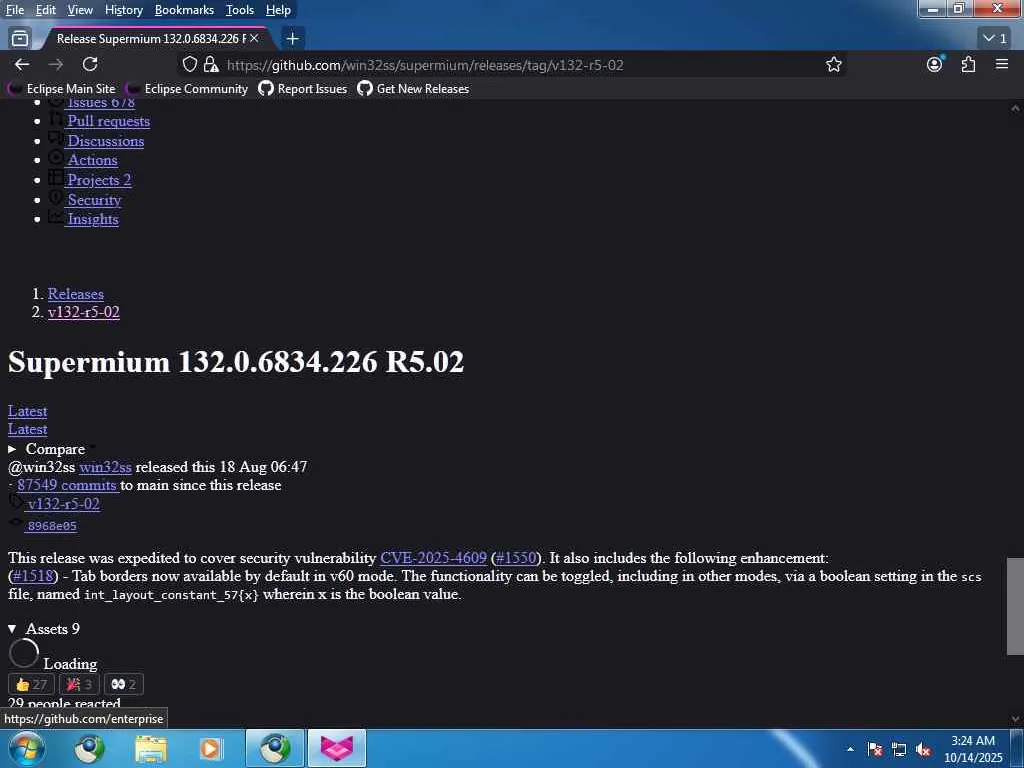Bookmark this page with the star icon

[x=833, y=64]
